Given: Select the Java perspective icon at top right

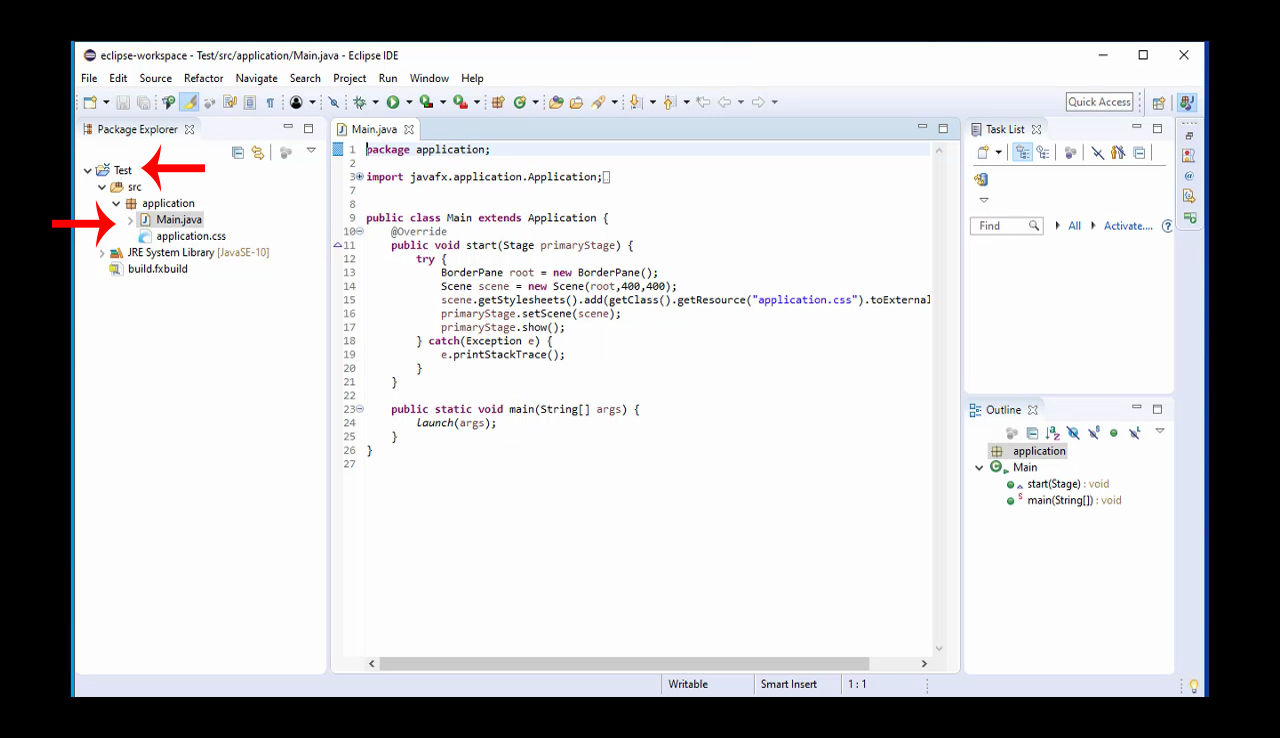Looking at the screenshot, I should [x=1186, y=101].
